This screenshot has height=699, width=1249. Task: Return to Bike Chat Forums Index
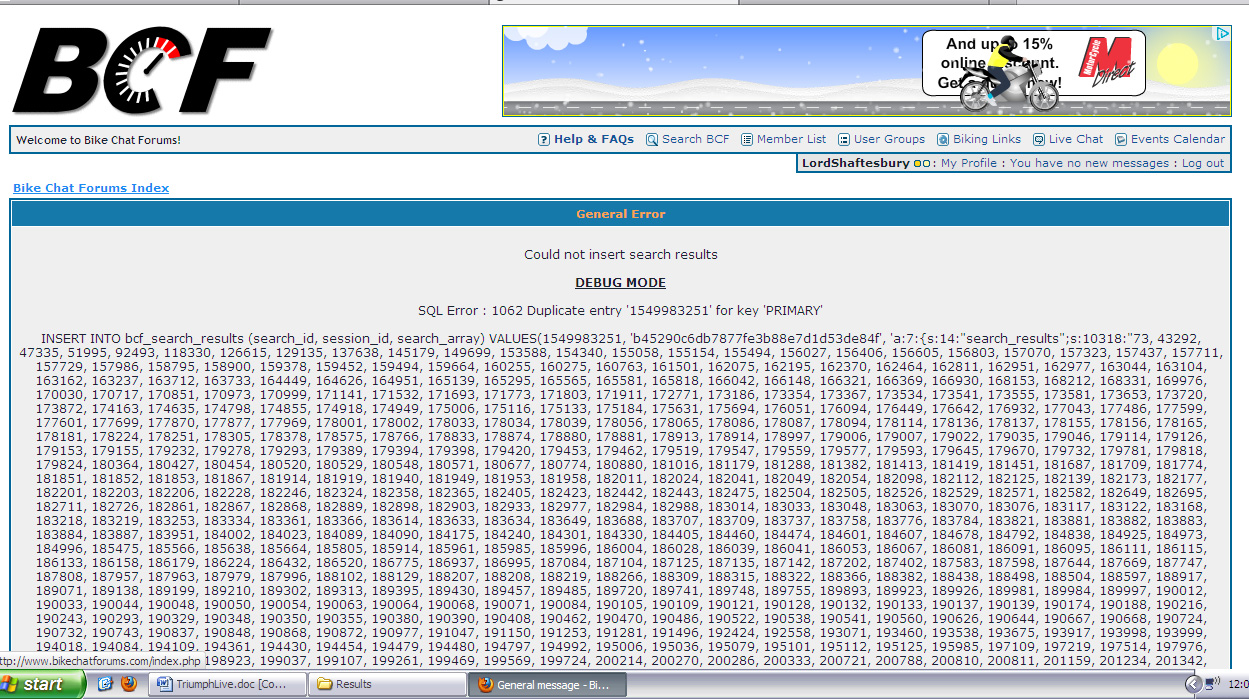[x=90, y=187]
